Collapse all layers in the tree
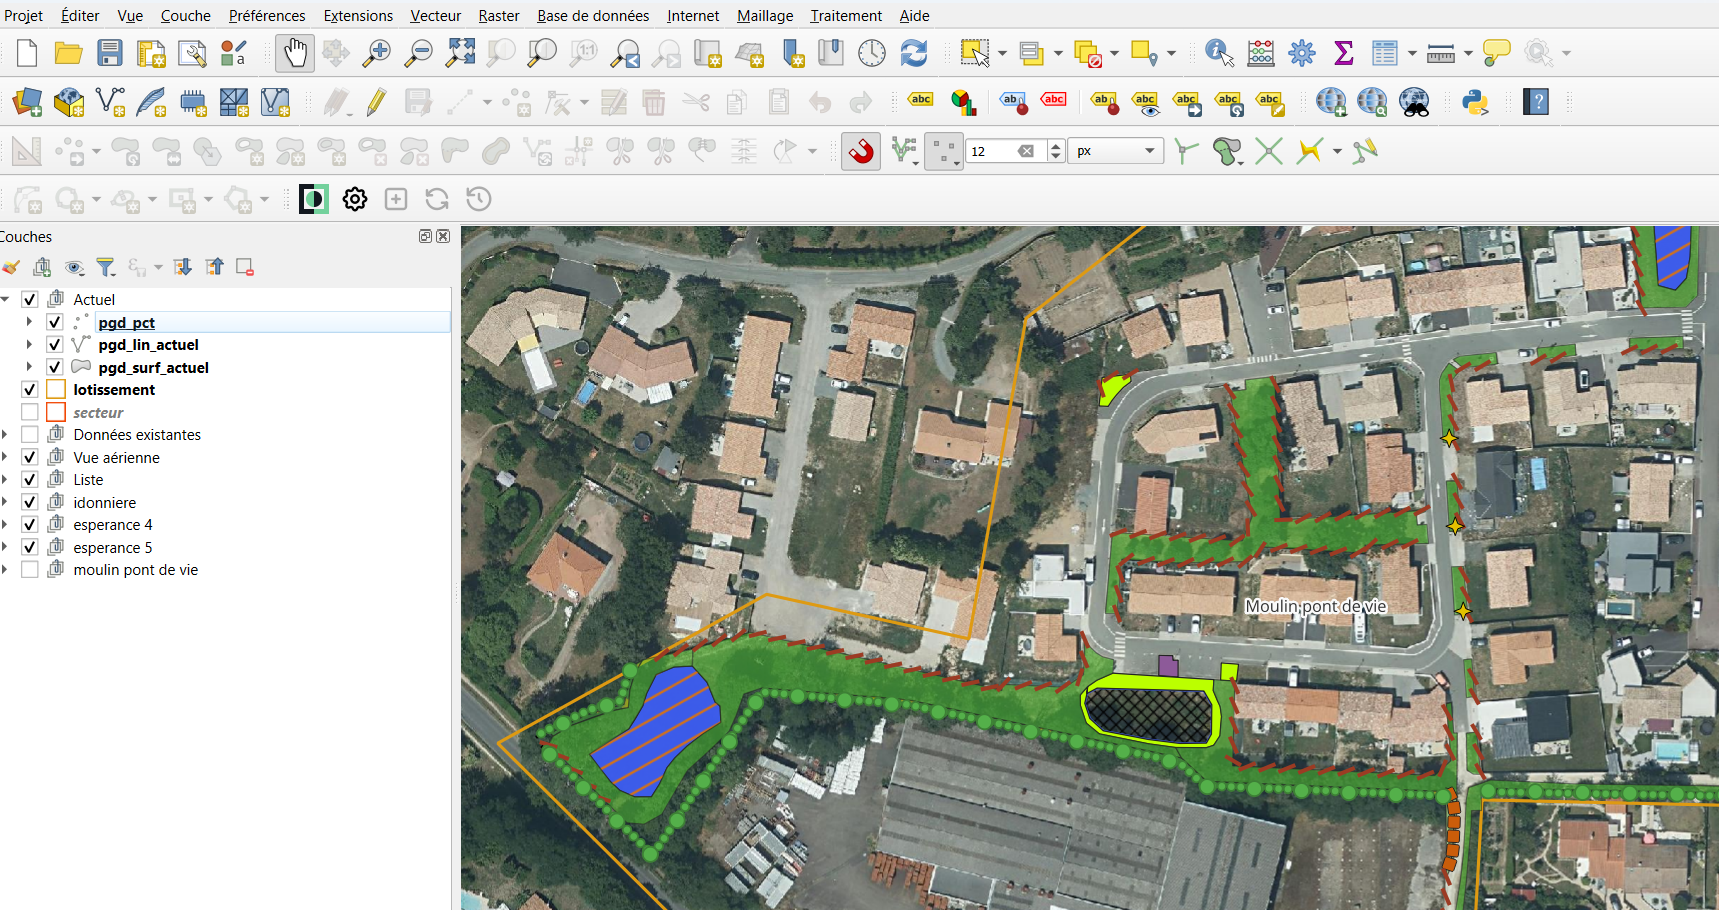Image resolution: width=1719 pixels, height=910 pixels. click(214, 267)
